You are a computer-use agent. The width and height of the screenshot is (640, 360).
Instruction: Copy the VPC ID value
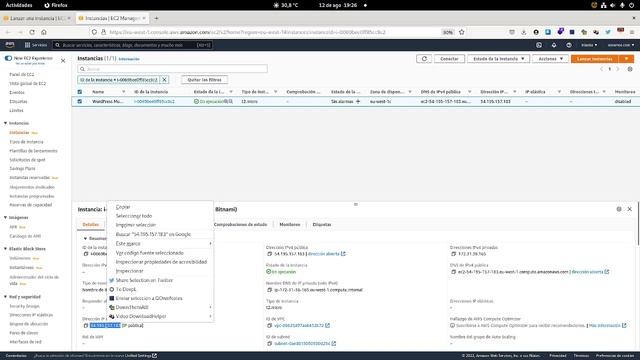point(269,326)
